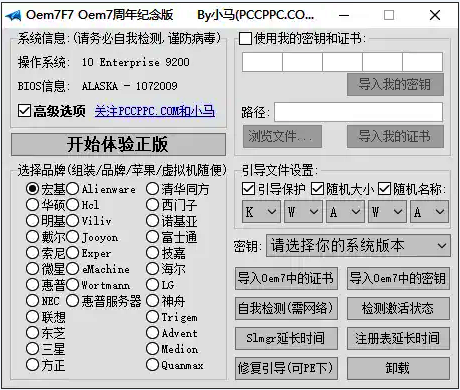Select the LG radio button
460x390 pixels.
pos(152,285)
